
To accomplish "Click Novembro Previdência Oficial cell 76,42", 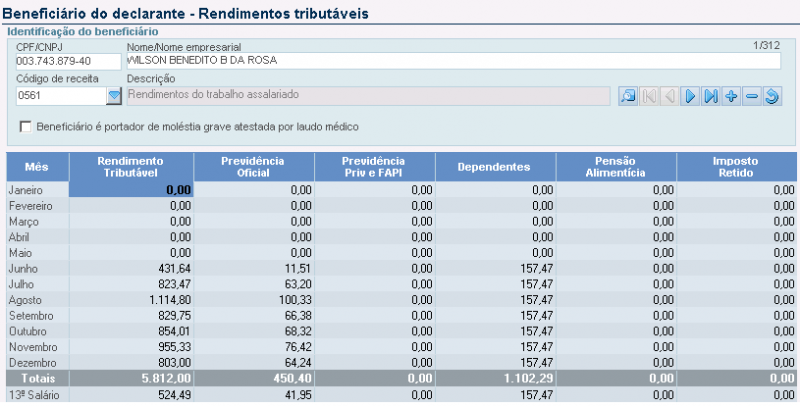I will 254,347.
